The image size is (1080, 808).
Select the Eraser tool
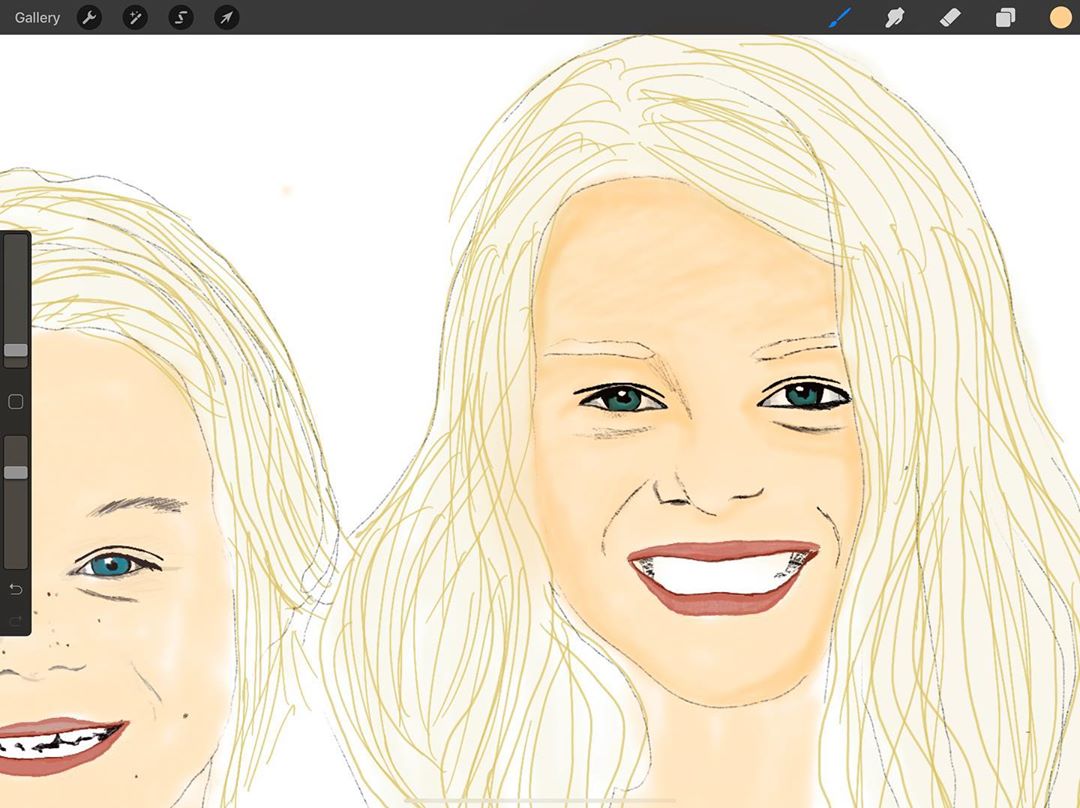pyautogui.click(x=950, y=17)
